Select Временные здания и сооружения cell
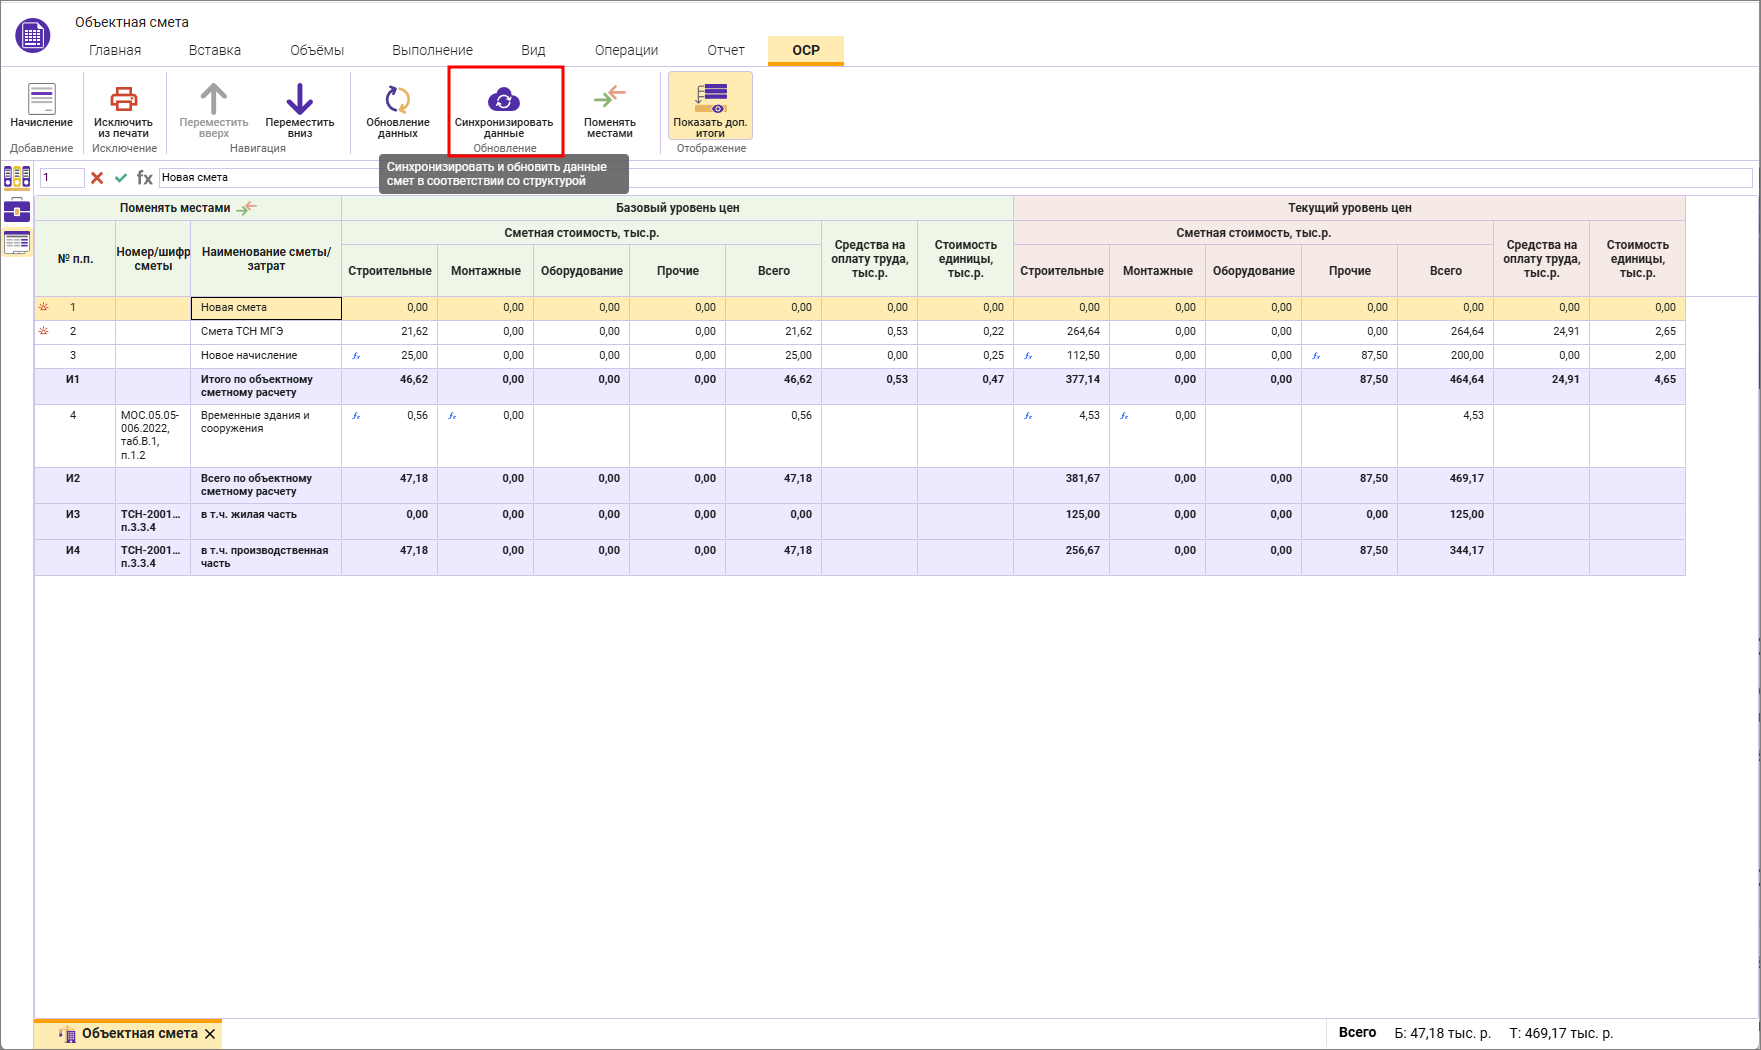The width and height of the screenshot is (1761, 1050). click(265, 422)
